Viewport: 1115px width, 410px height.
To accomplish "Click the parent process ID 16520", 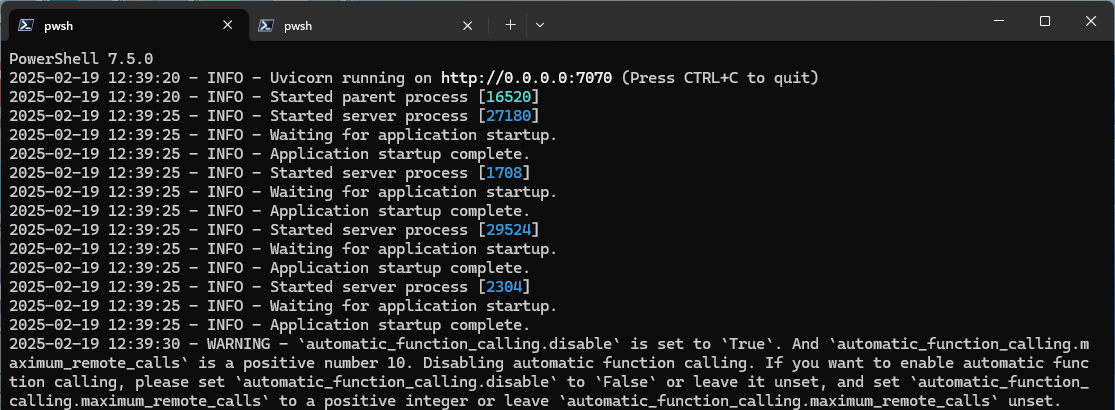I will (507, 97).
